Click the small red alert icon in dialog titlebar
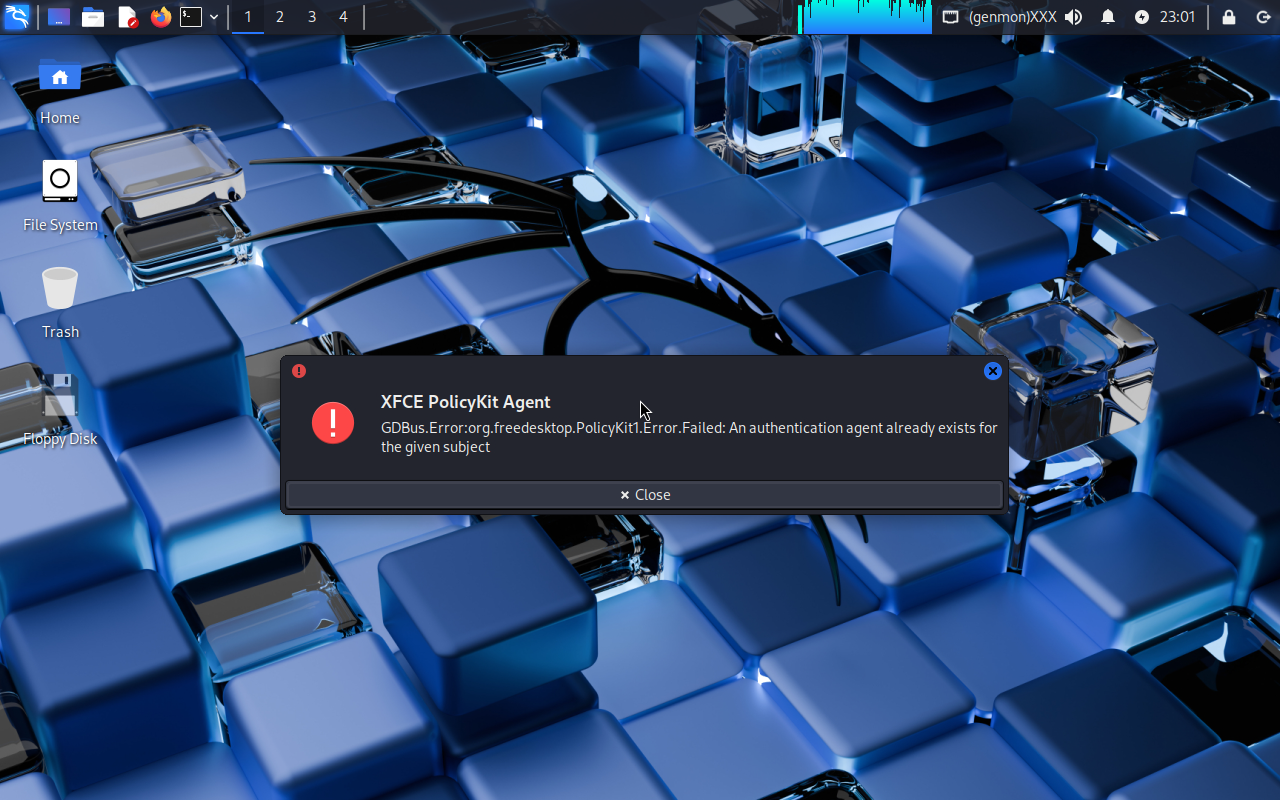1280x800 pixels. [x=298, y=371]
